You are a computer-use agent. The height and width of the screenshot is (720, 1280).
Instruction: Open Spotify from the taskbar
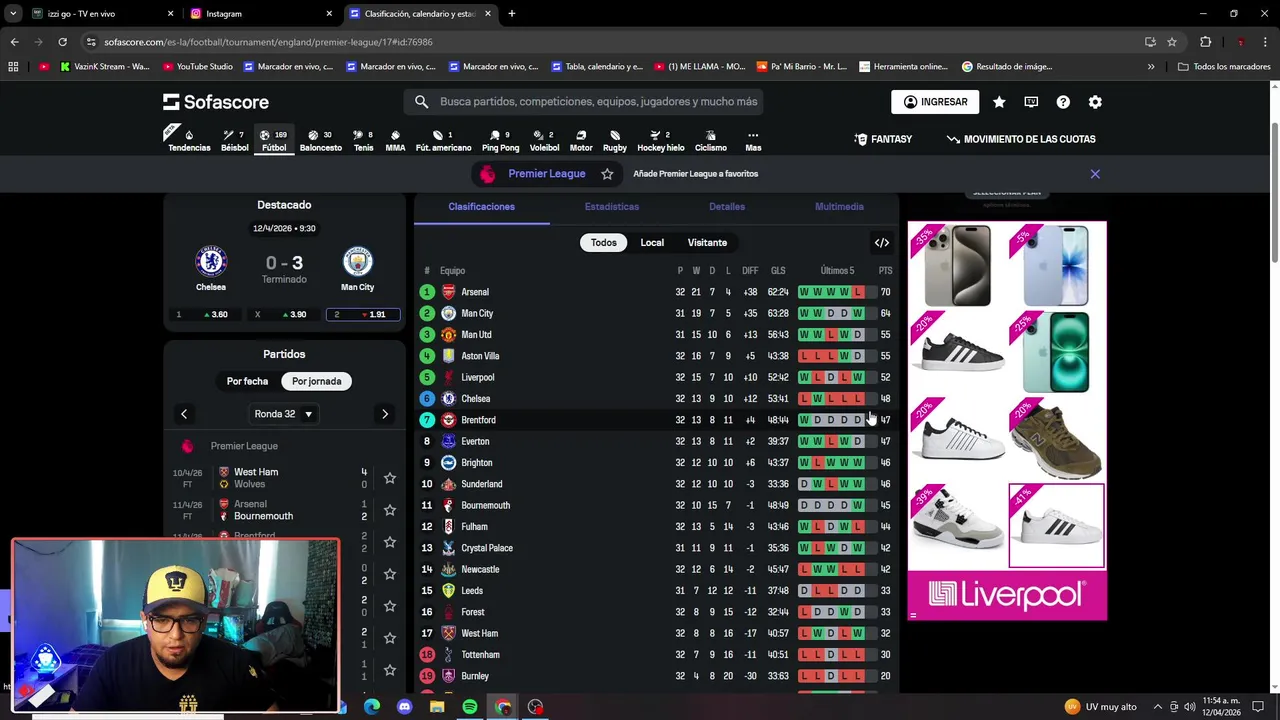point(470,707)
